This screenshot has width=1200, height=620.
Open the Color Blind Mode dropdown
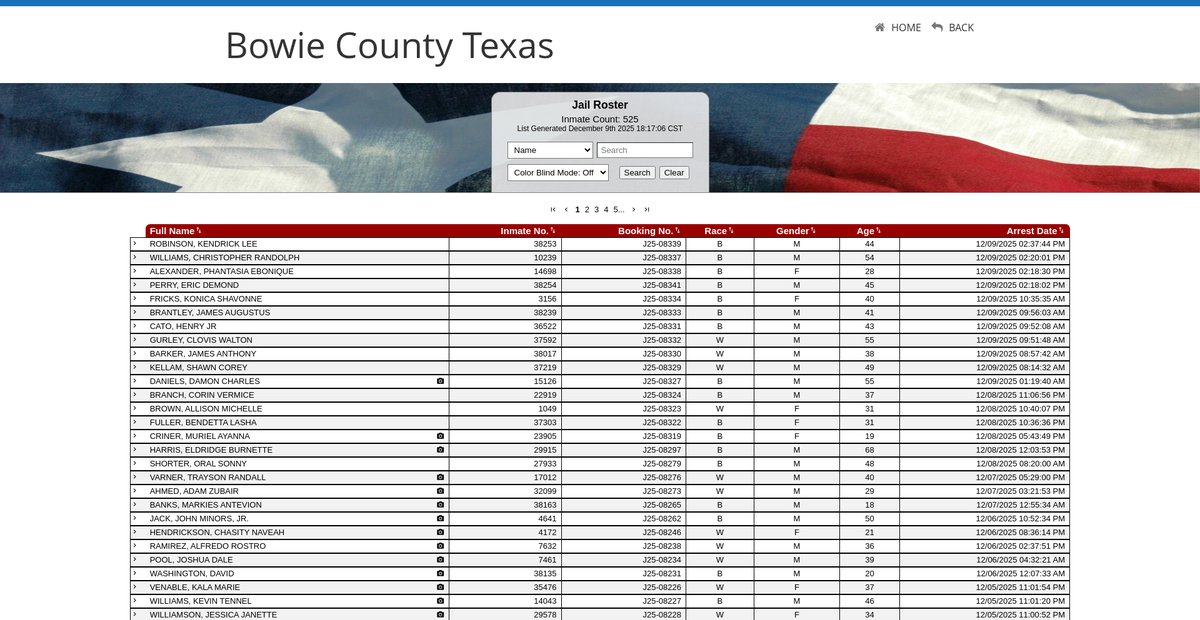coord(558,172)
